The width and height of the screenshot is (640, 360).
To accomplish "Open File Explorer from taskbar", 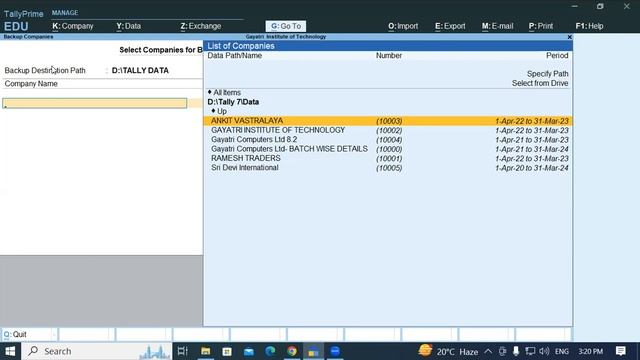I will tap(205, 351).
